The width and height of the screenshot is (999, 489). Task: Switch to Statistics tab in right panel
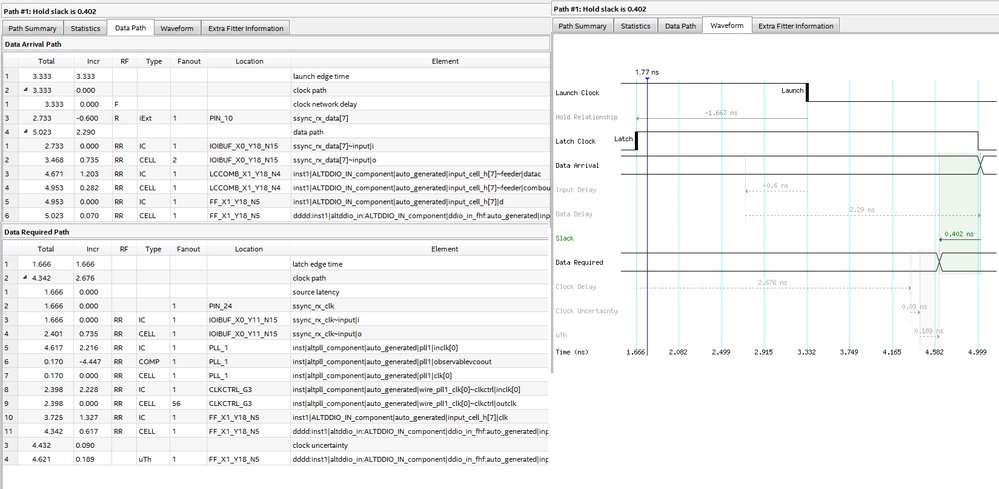coord(635,26)
